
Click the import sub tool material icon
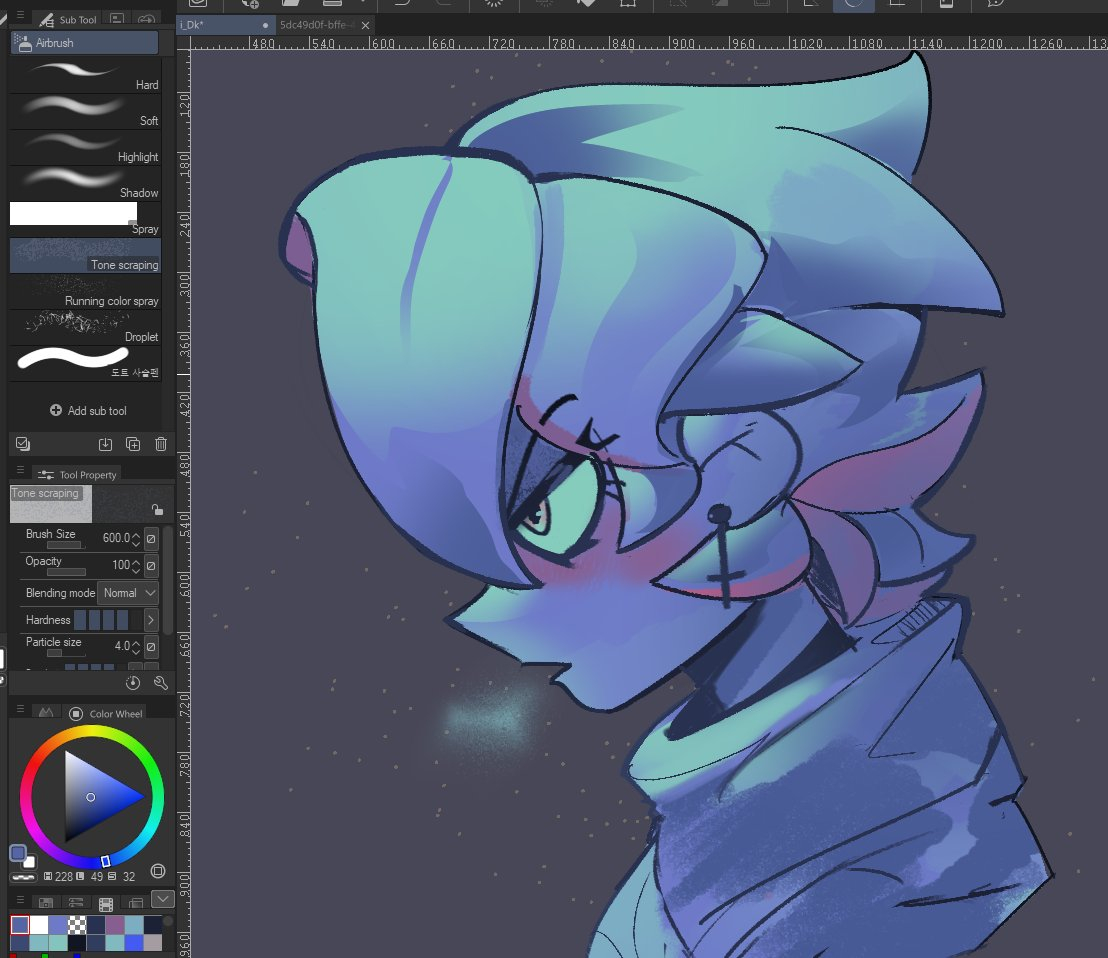[105, 445]
